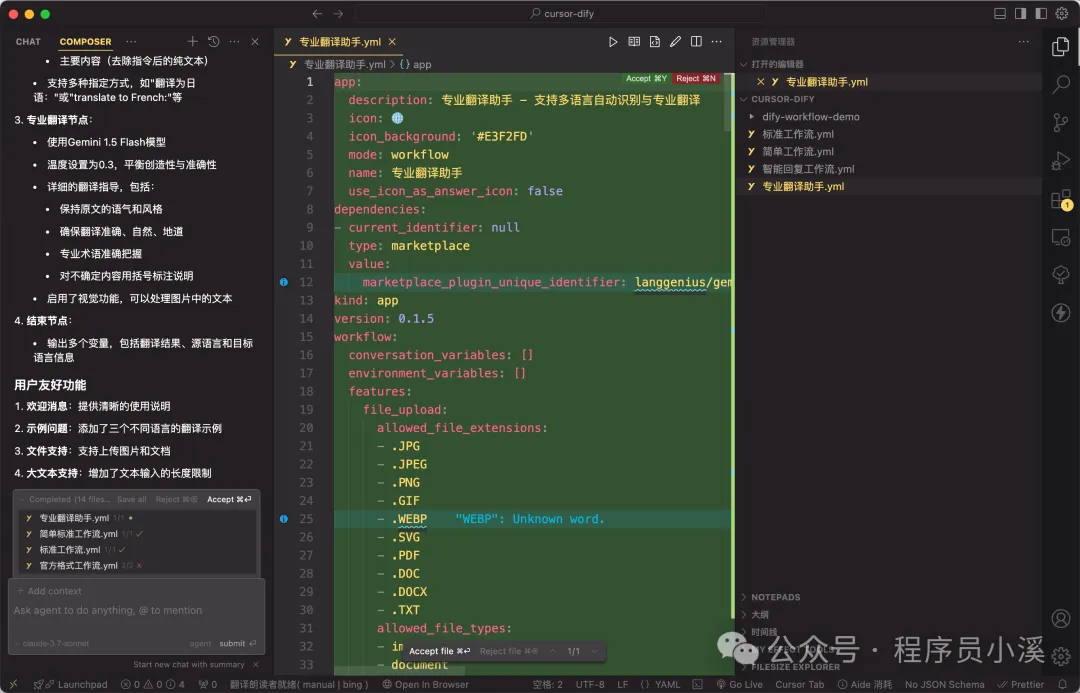Open the Extensions view with badge 1
1080x693 pixels.
click(x=1061, y=199)
